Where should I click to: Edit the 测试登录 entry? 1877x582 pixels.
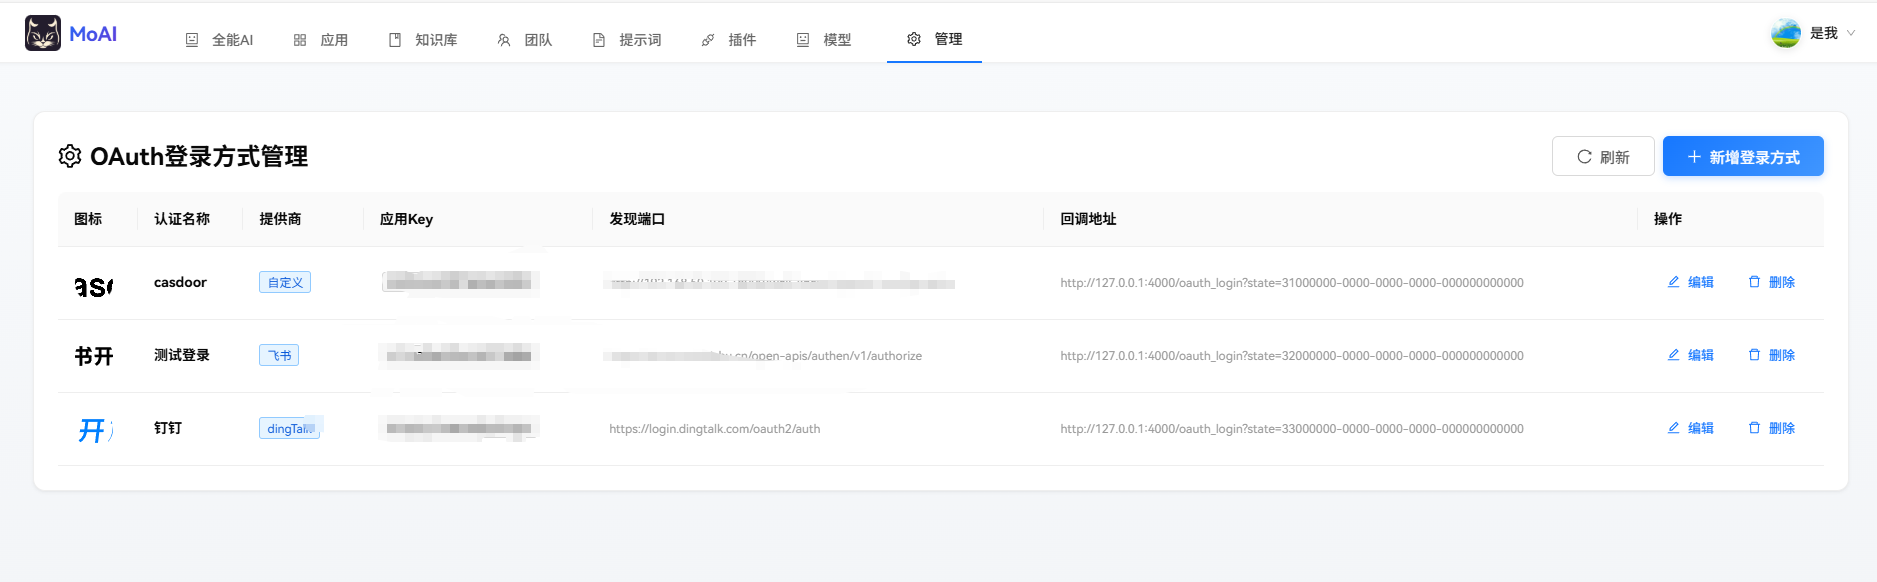tap(1690, 355)
